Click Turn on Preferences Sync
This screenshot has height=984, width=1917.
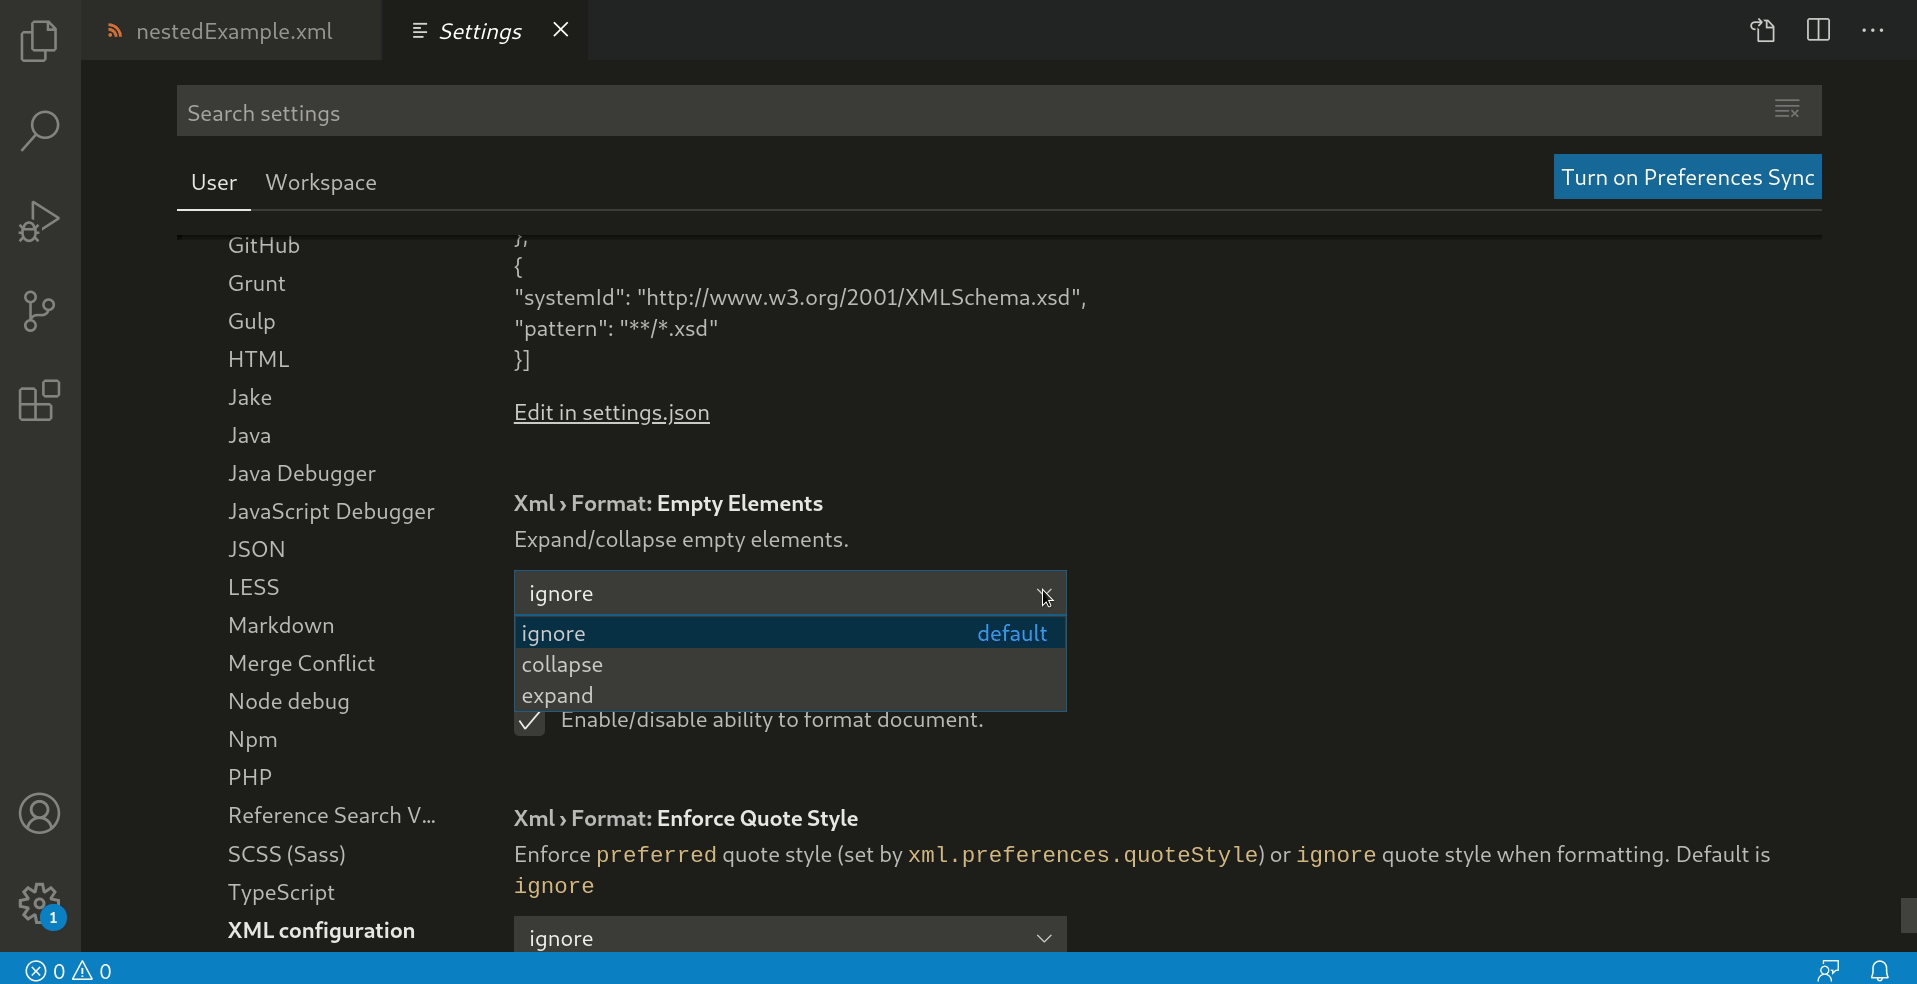[x=1687, y=177]
